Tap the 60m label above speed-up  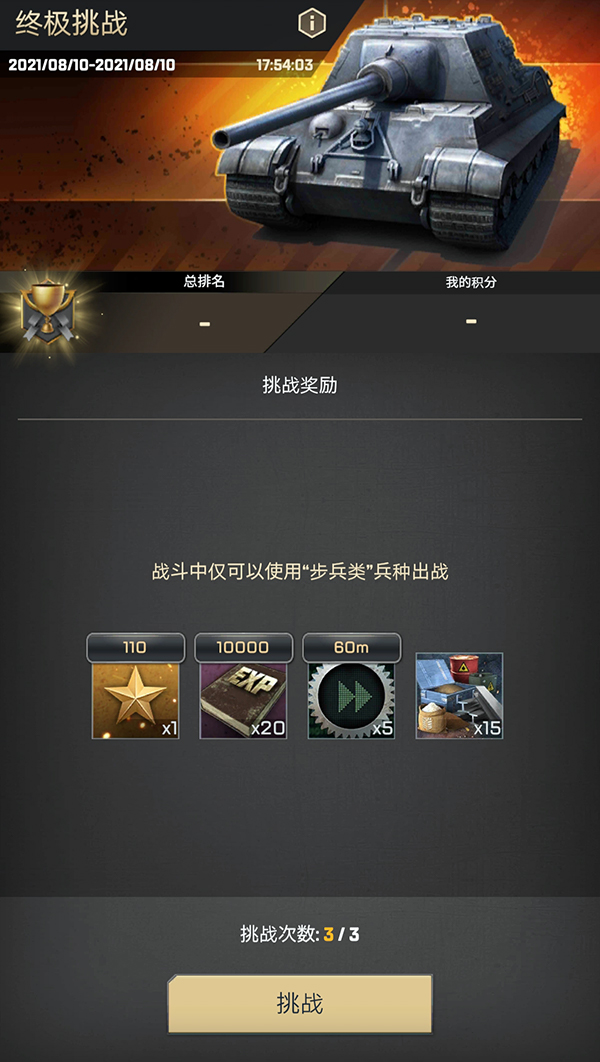(x=351, y=647)
